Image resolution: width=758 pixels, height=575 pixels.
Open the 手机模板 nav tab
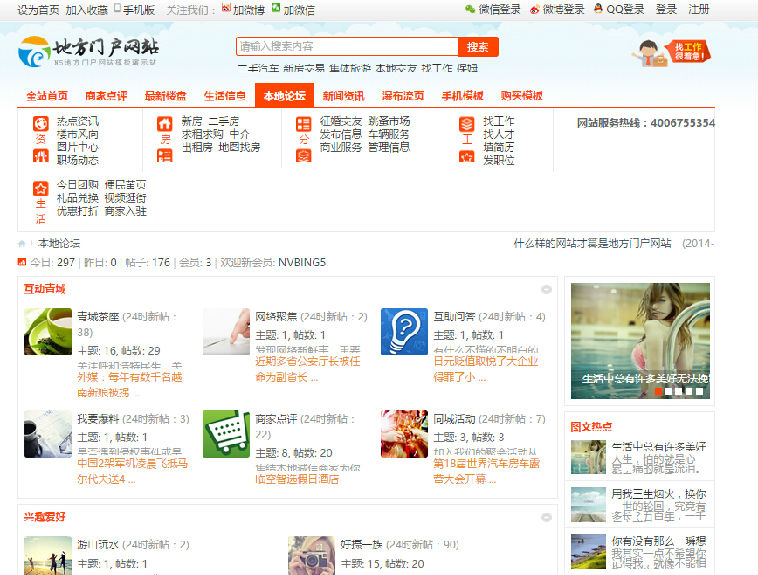point(462,96)
